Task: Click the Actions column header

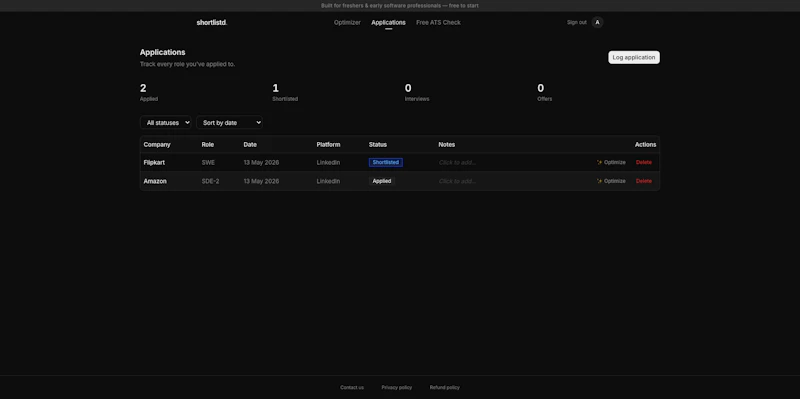Action: (x=645, y=144)
